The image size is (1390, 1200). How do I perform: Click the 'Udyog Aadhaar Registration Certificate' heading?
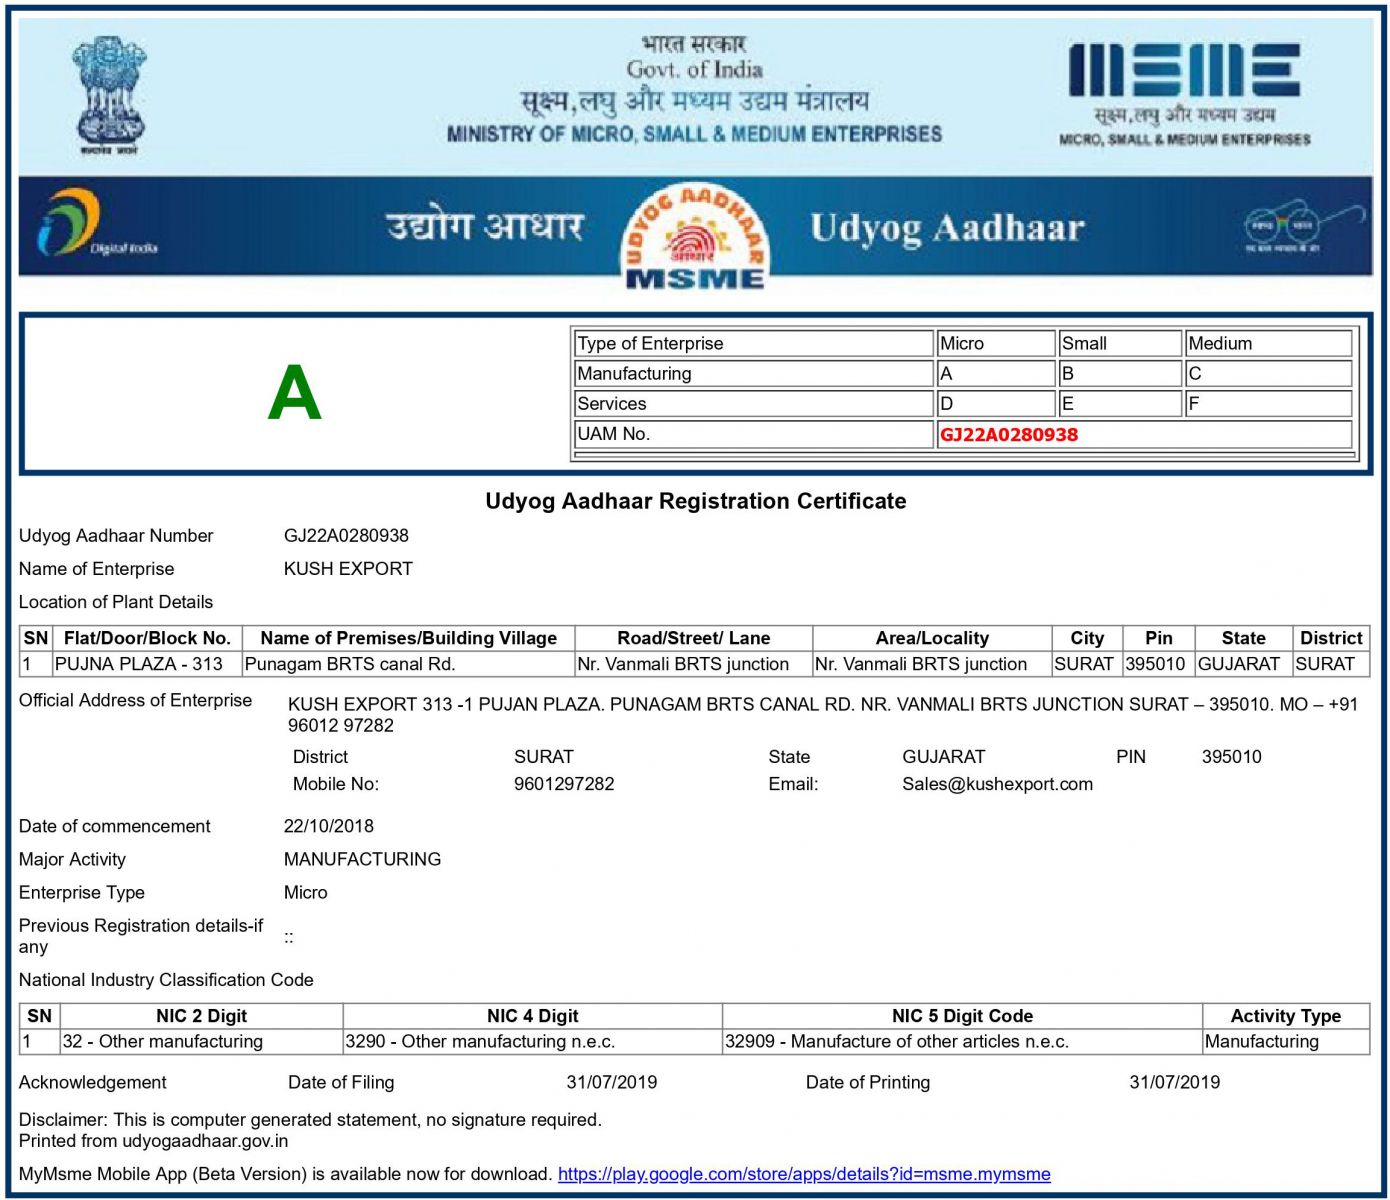[x=695, y=501]
